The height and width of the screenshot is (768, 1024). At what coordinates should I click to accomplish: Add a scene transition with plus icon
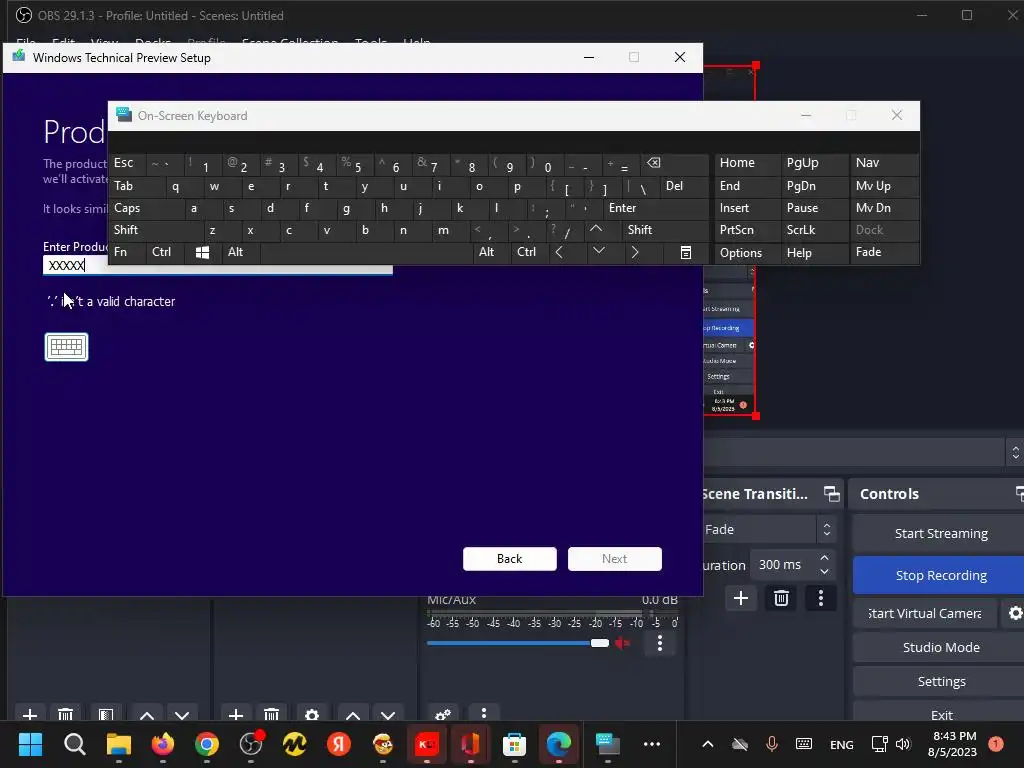click(741, 598)
